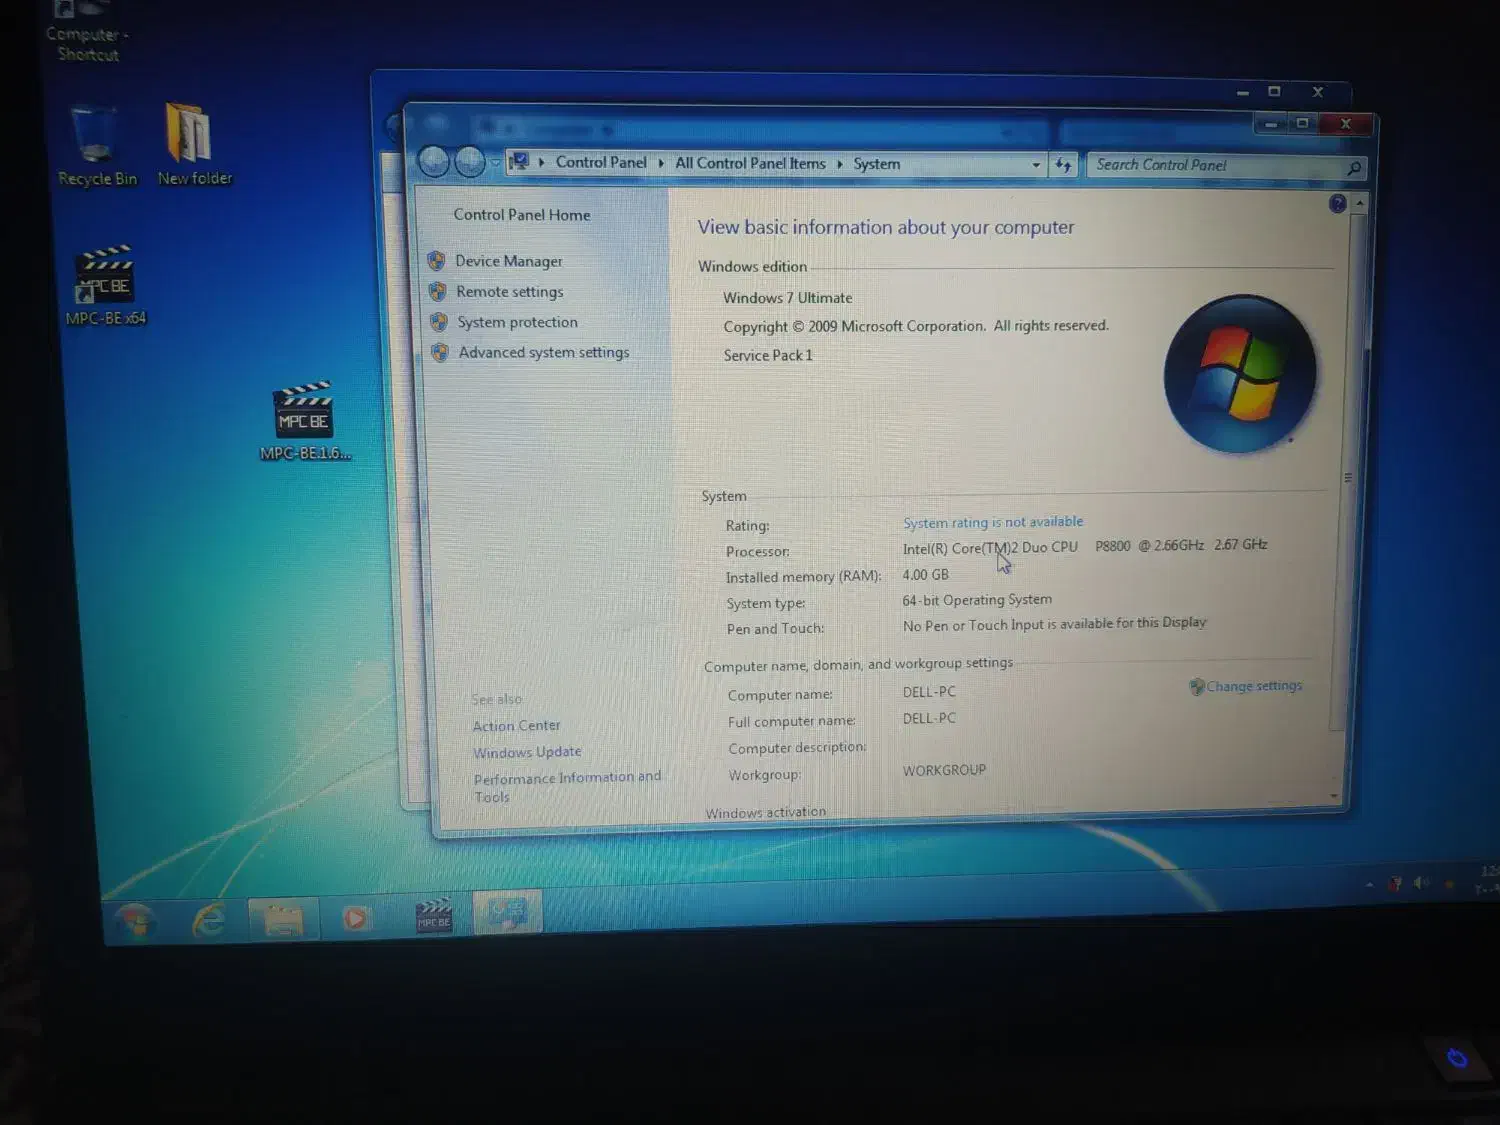Open Remote settings

pyautogui.click(x=510, y=292)
